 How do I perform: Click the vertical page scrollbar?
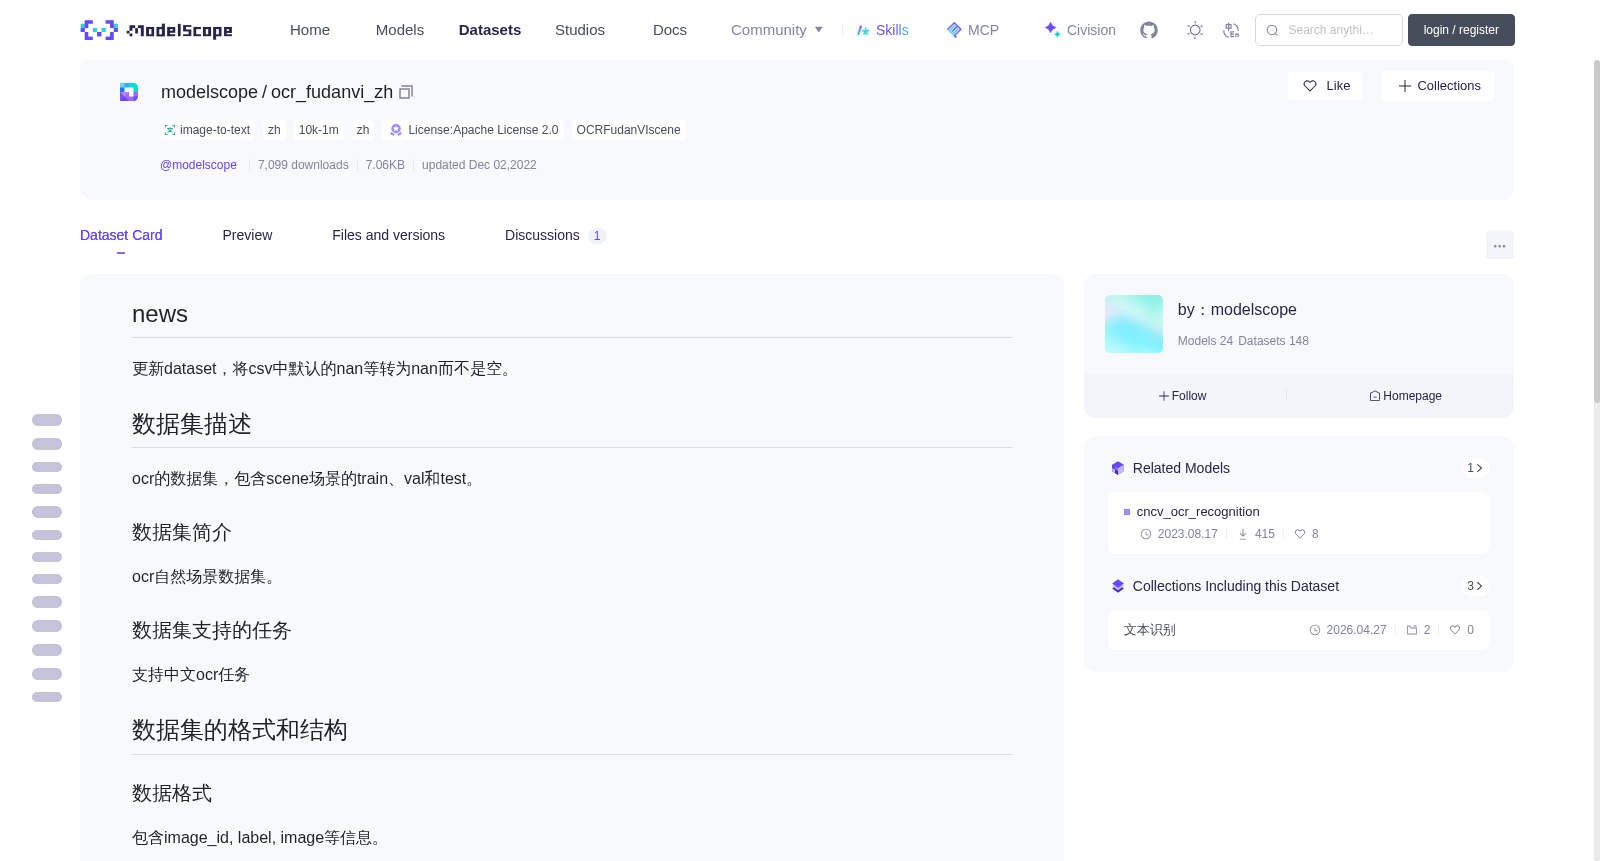point(1597,230)
